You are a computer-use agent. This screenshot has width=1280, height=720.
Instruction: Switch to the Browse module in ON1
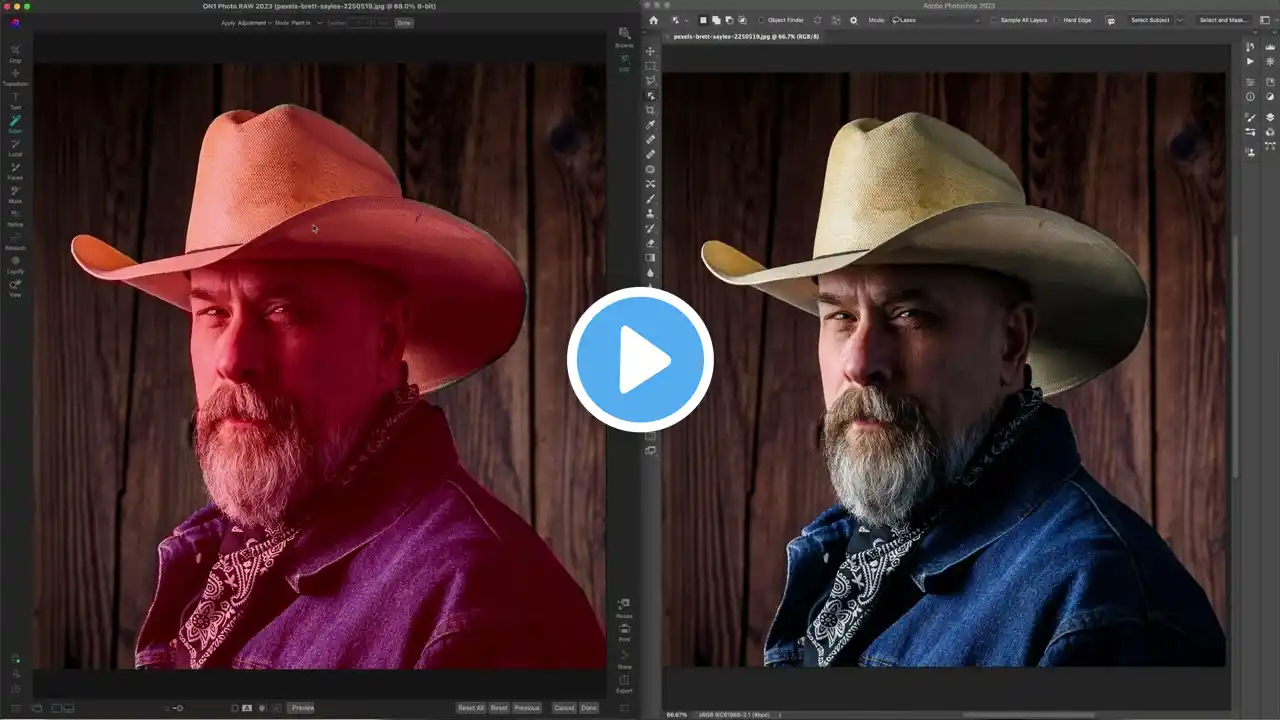coord(624,39)
